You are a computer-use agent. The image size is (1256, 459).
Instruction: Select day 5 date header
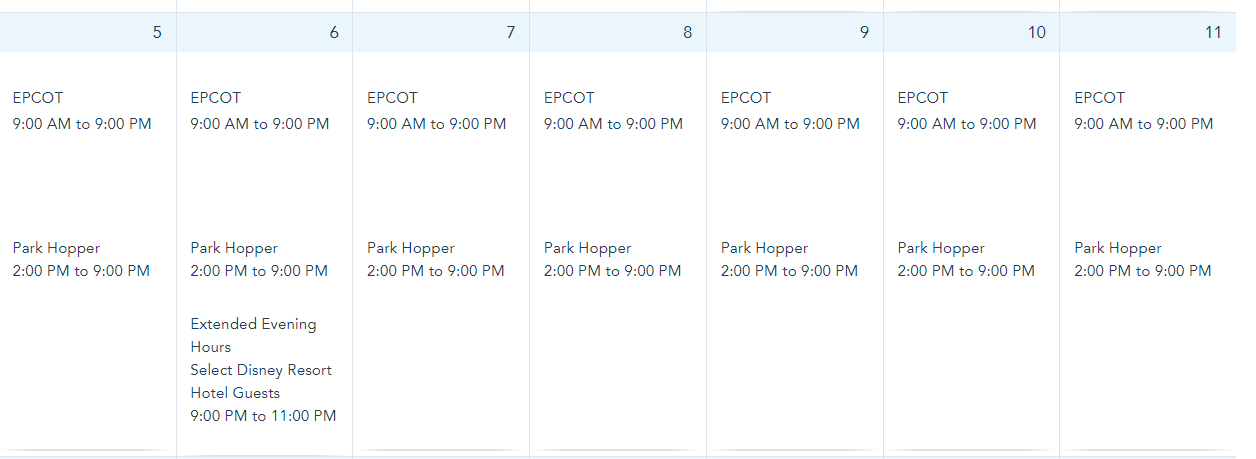click(x=156, y=32)
